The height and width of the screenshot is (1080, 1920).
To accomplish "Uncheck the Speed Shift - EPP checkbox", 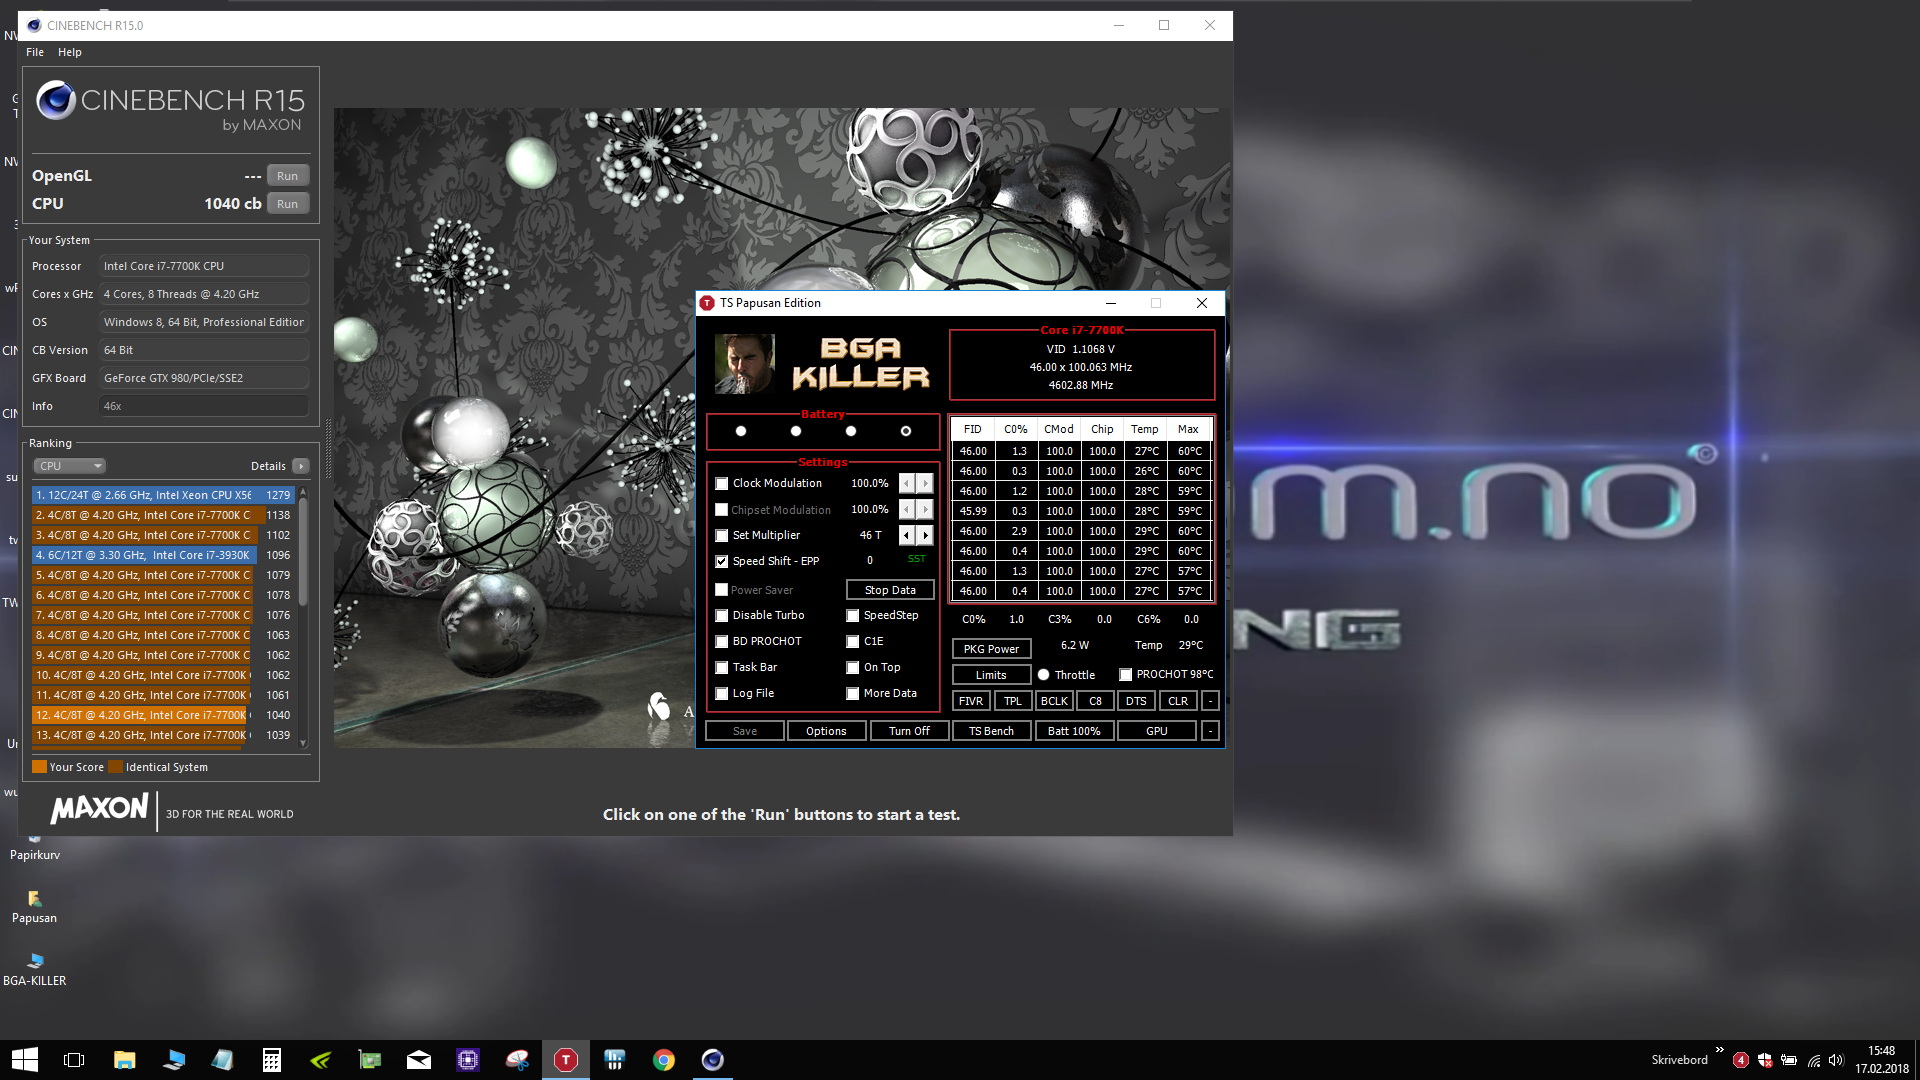I will 721,562.
